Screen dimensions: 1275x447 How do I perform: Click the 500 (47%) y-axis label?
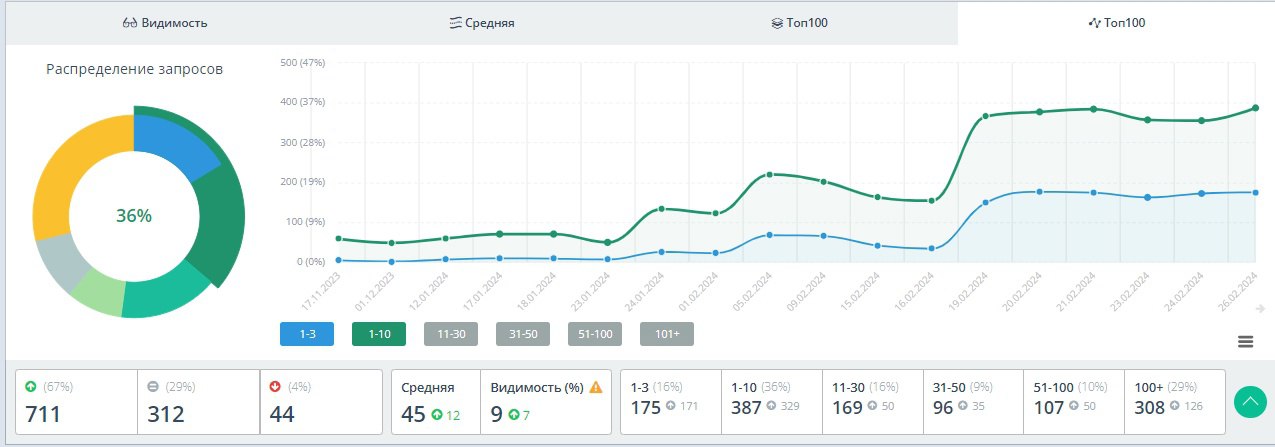302,62
